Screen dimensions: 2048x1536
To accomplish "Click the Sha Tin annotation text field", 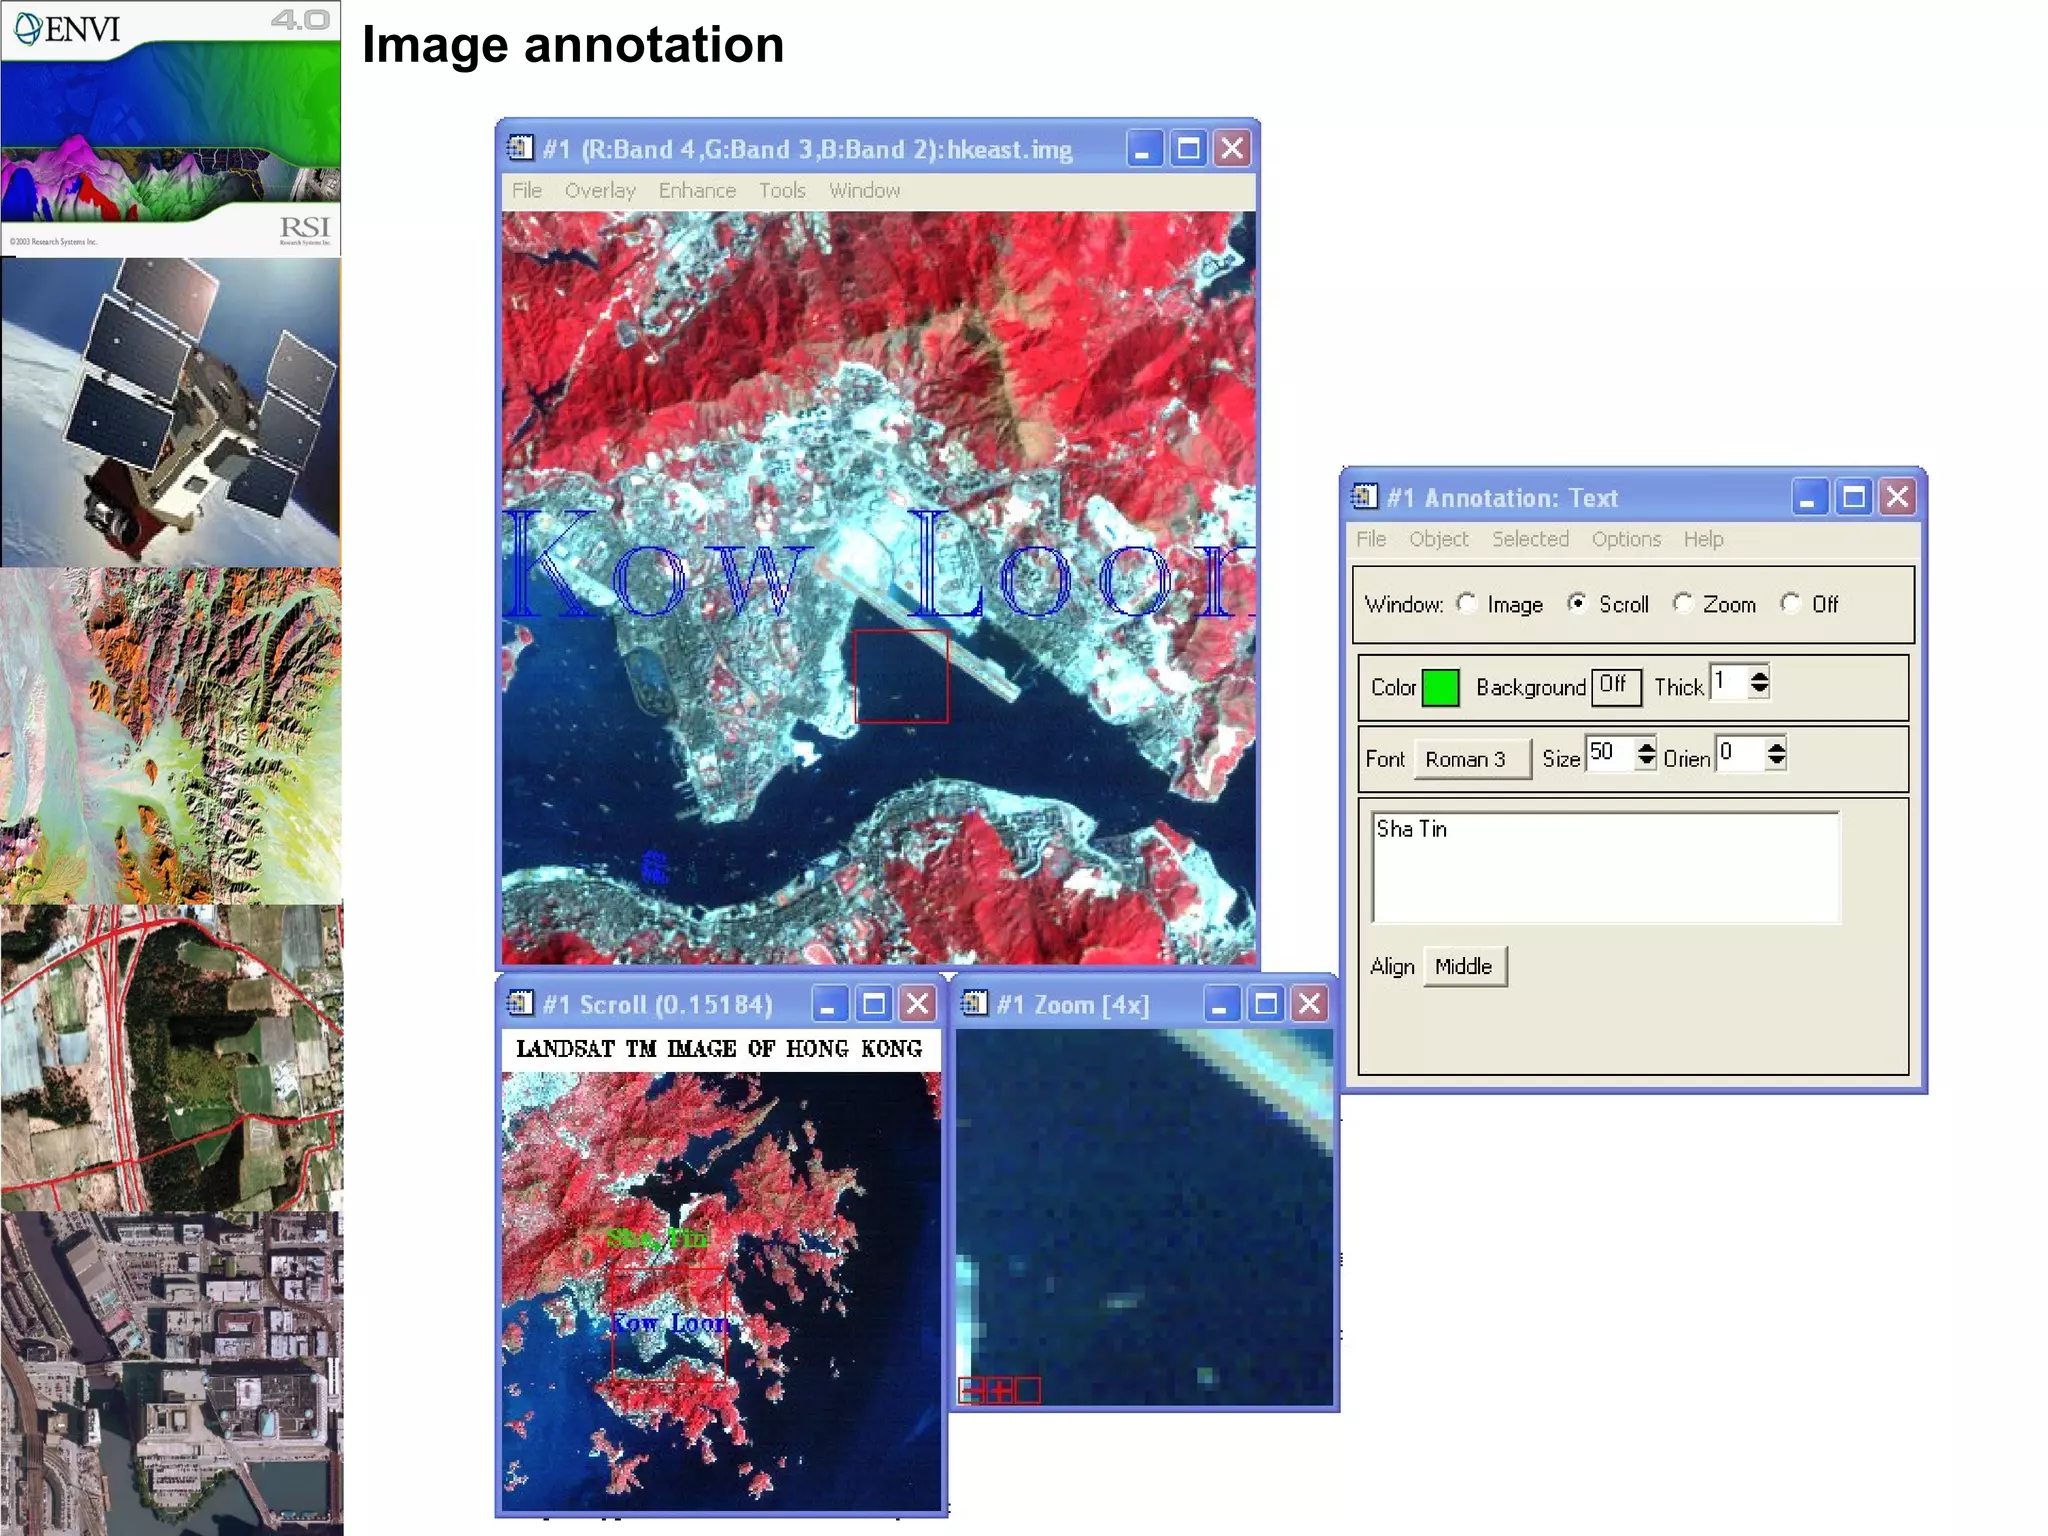I will [1604, 866].
